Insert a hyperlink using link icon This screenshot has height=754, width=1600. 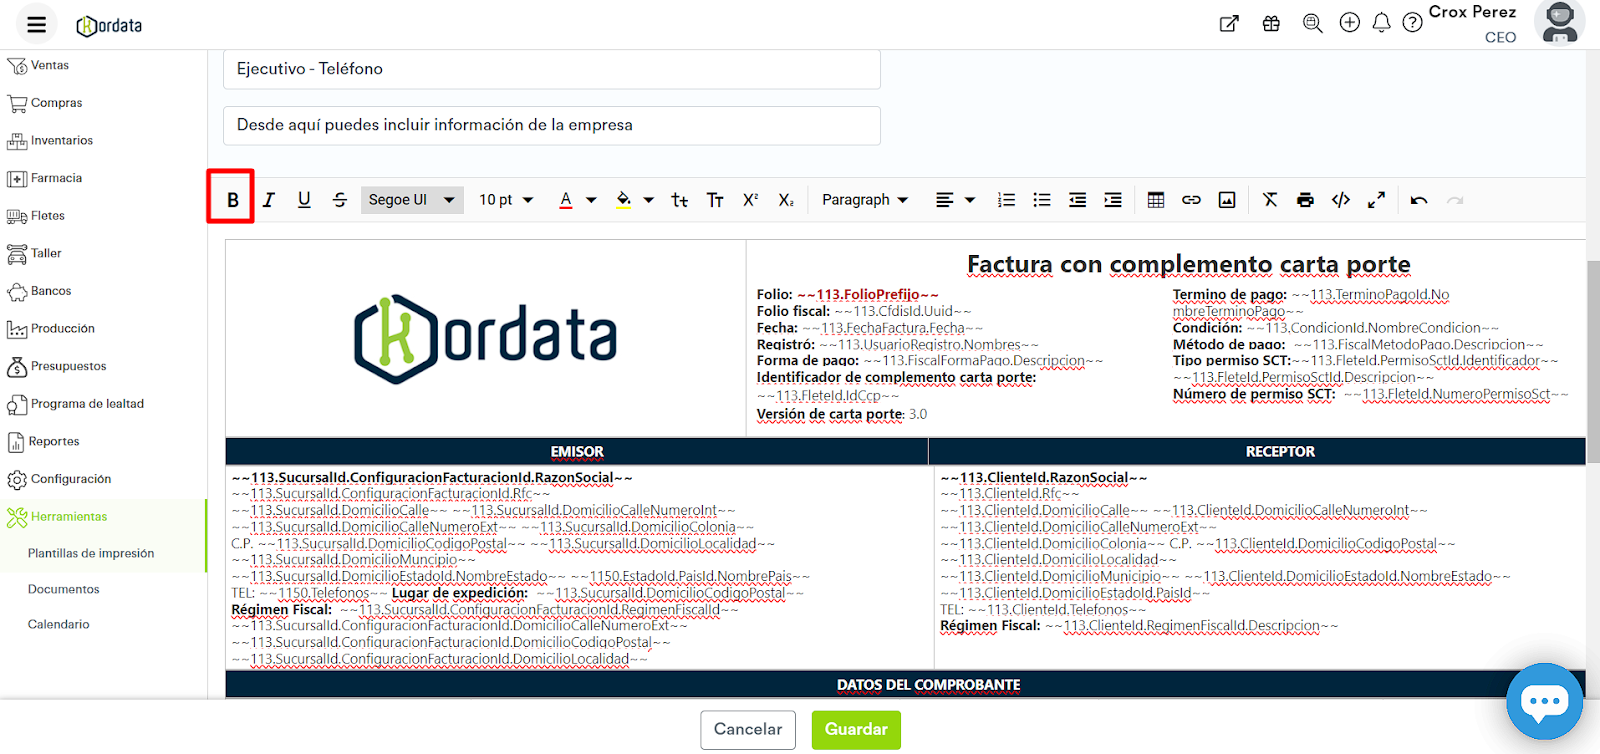[1191, 200]
